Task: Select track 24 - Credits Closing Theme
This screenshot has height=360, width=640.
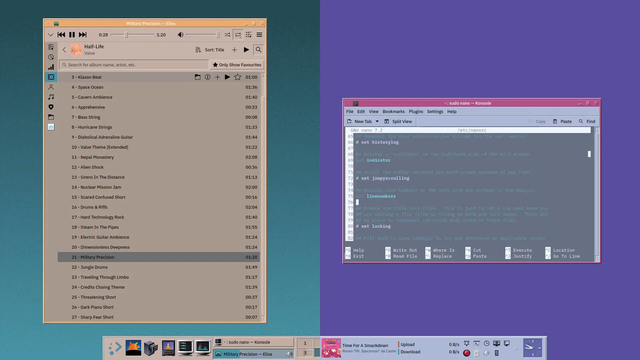Action: pyautogui.click(x=158, y=287)
